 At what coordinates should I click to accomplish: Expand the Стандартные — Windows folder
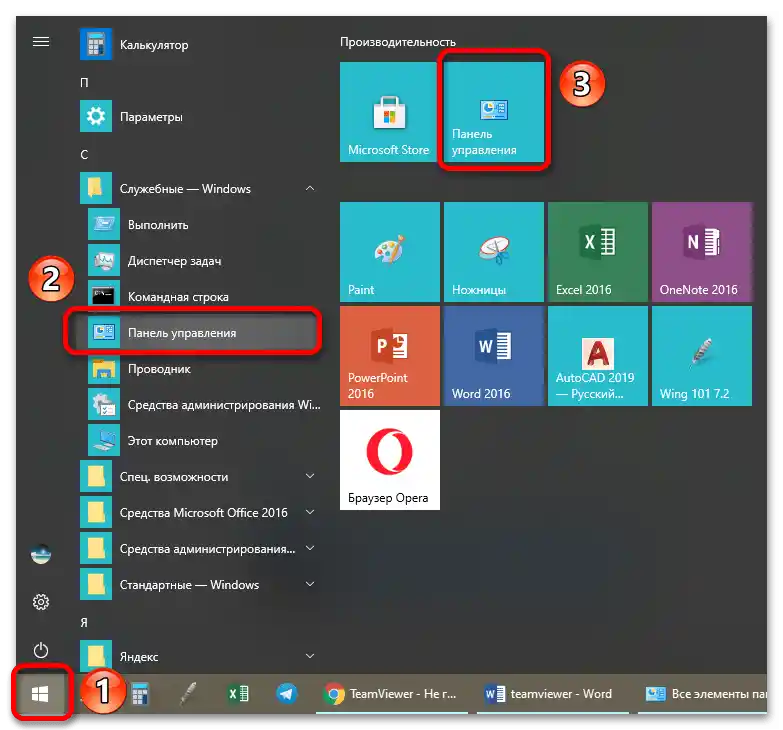(x=200, y=584)
